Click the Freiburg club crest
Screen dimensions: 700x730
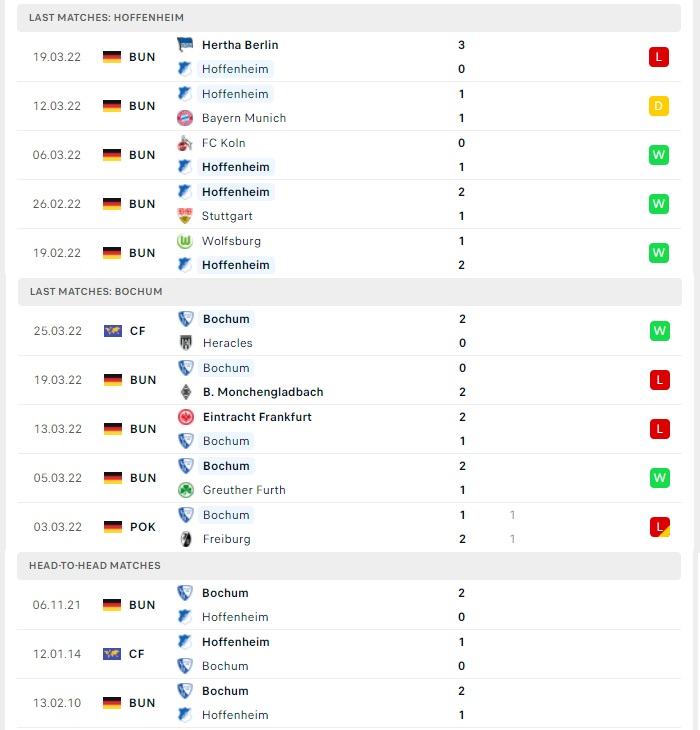point(186,539)
